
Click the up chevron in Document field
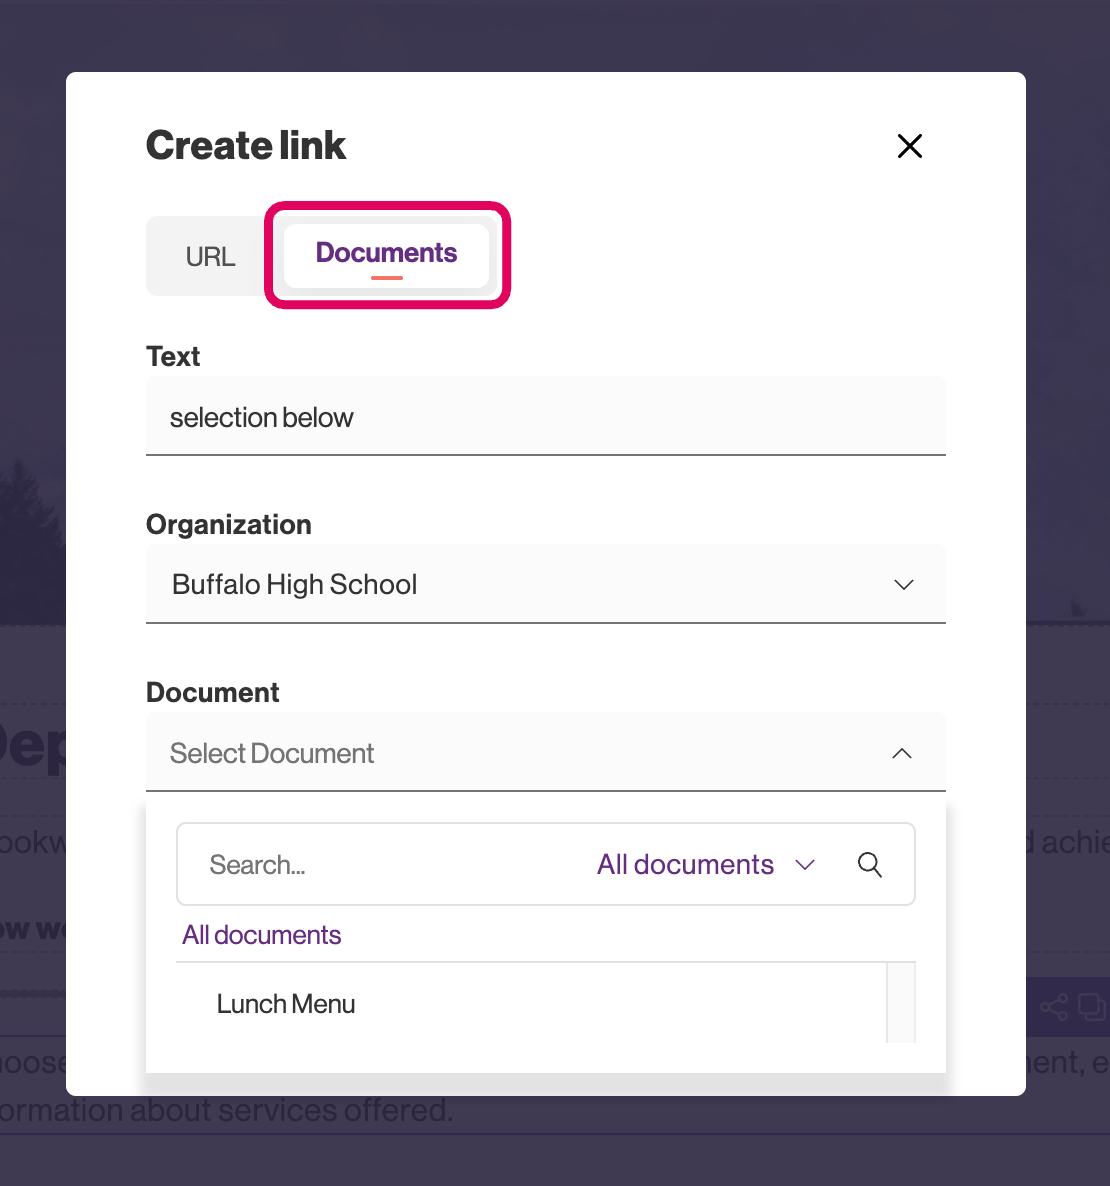[x=901, y=753]
